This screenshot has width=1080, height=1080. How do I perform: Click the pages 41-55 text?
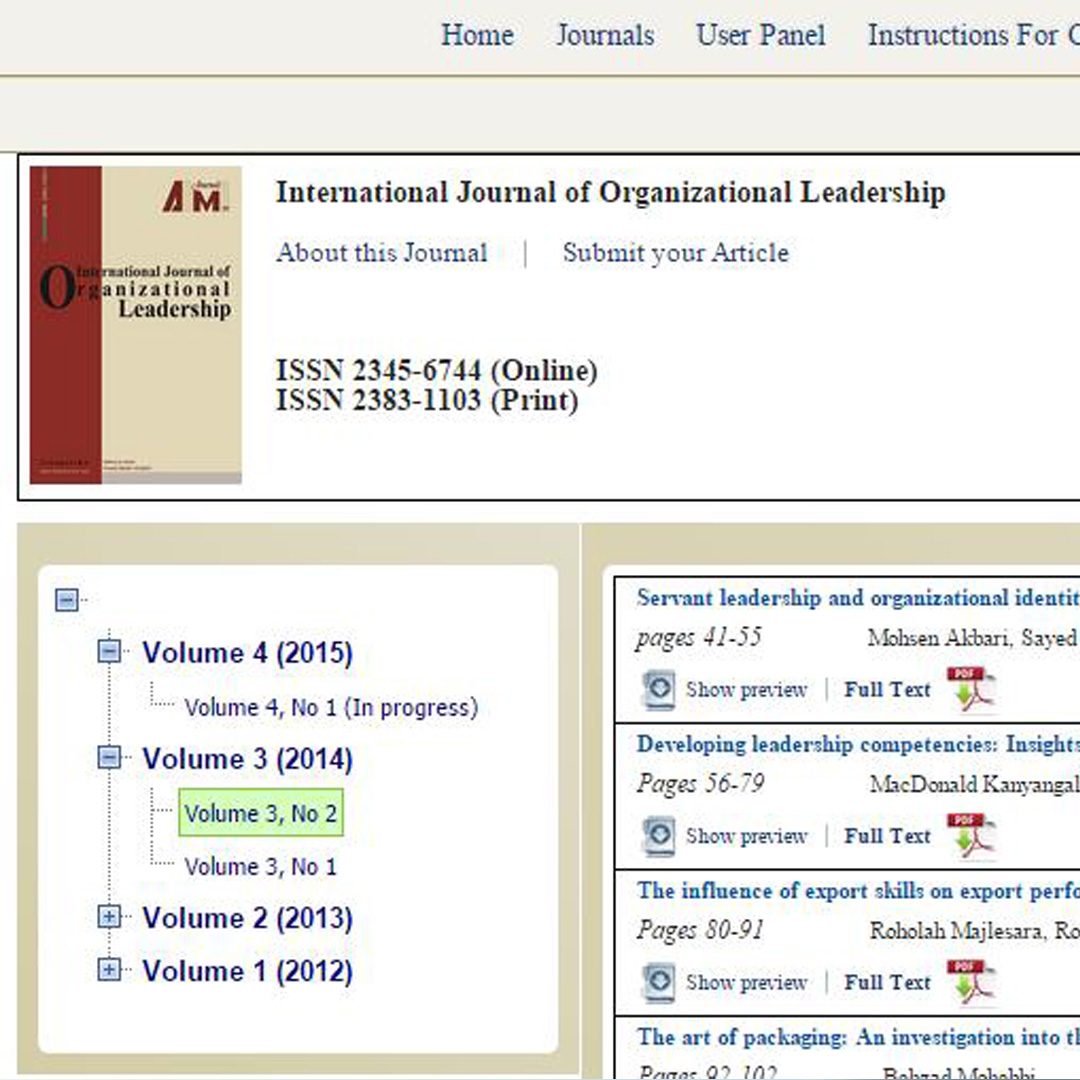coord(699,638)
